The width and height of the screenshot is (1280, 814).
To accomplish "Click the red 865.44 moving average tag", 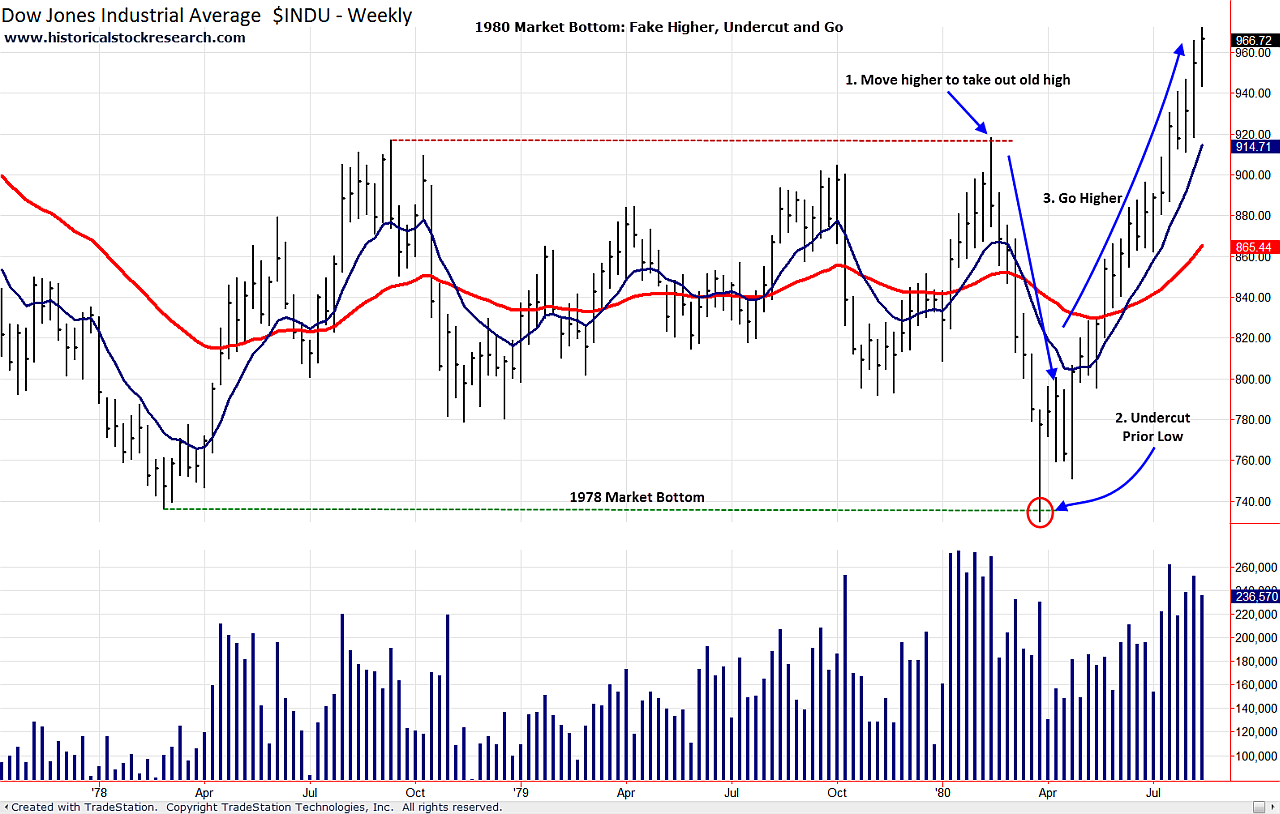I will click(1253, 246).
